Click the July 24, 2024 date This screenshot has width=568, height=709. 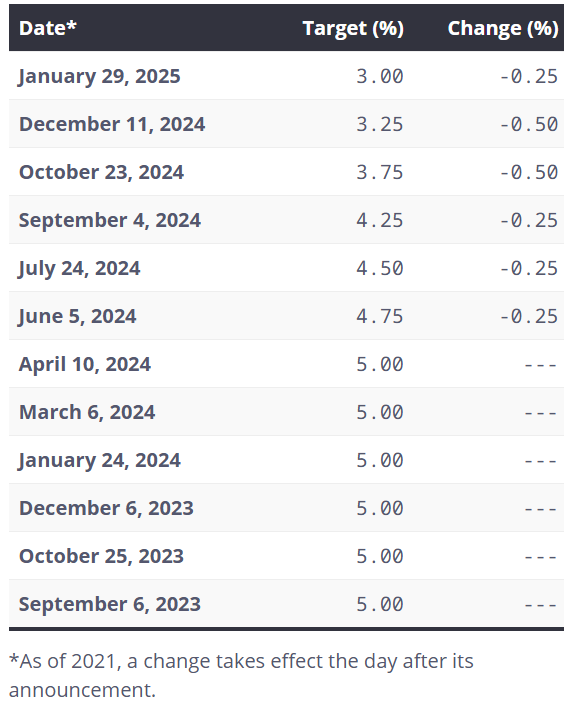coord(79,269)
